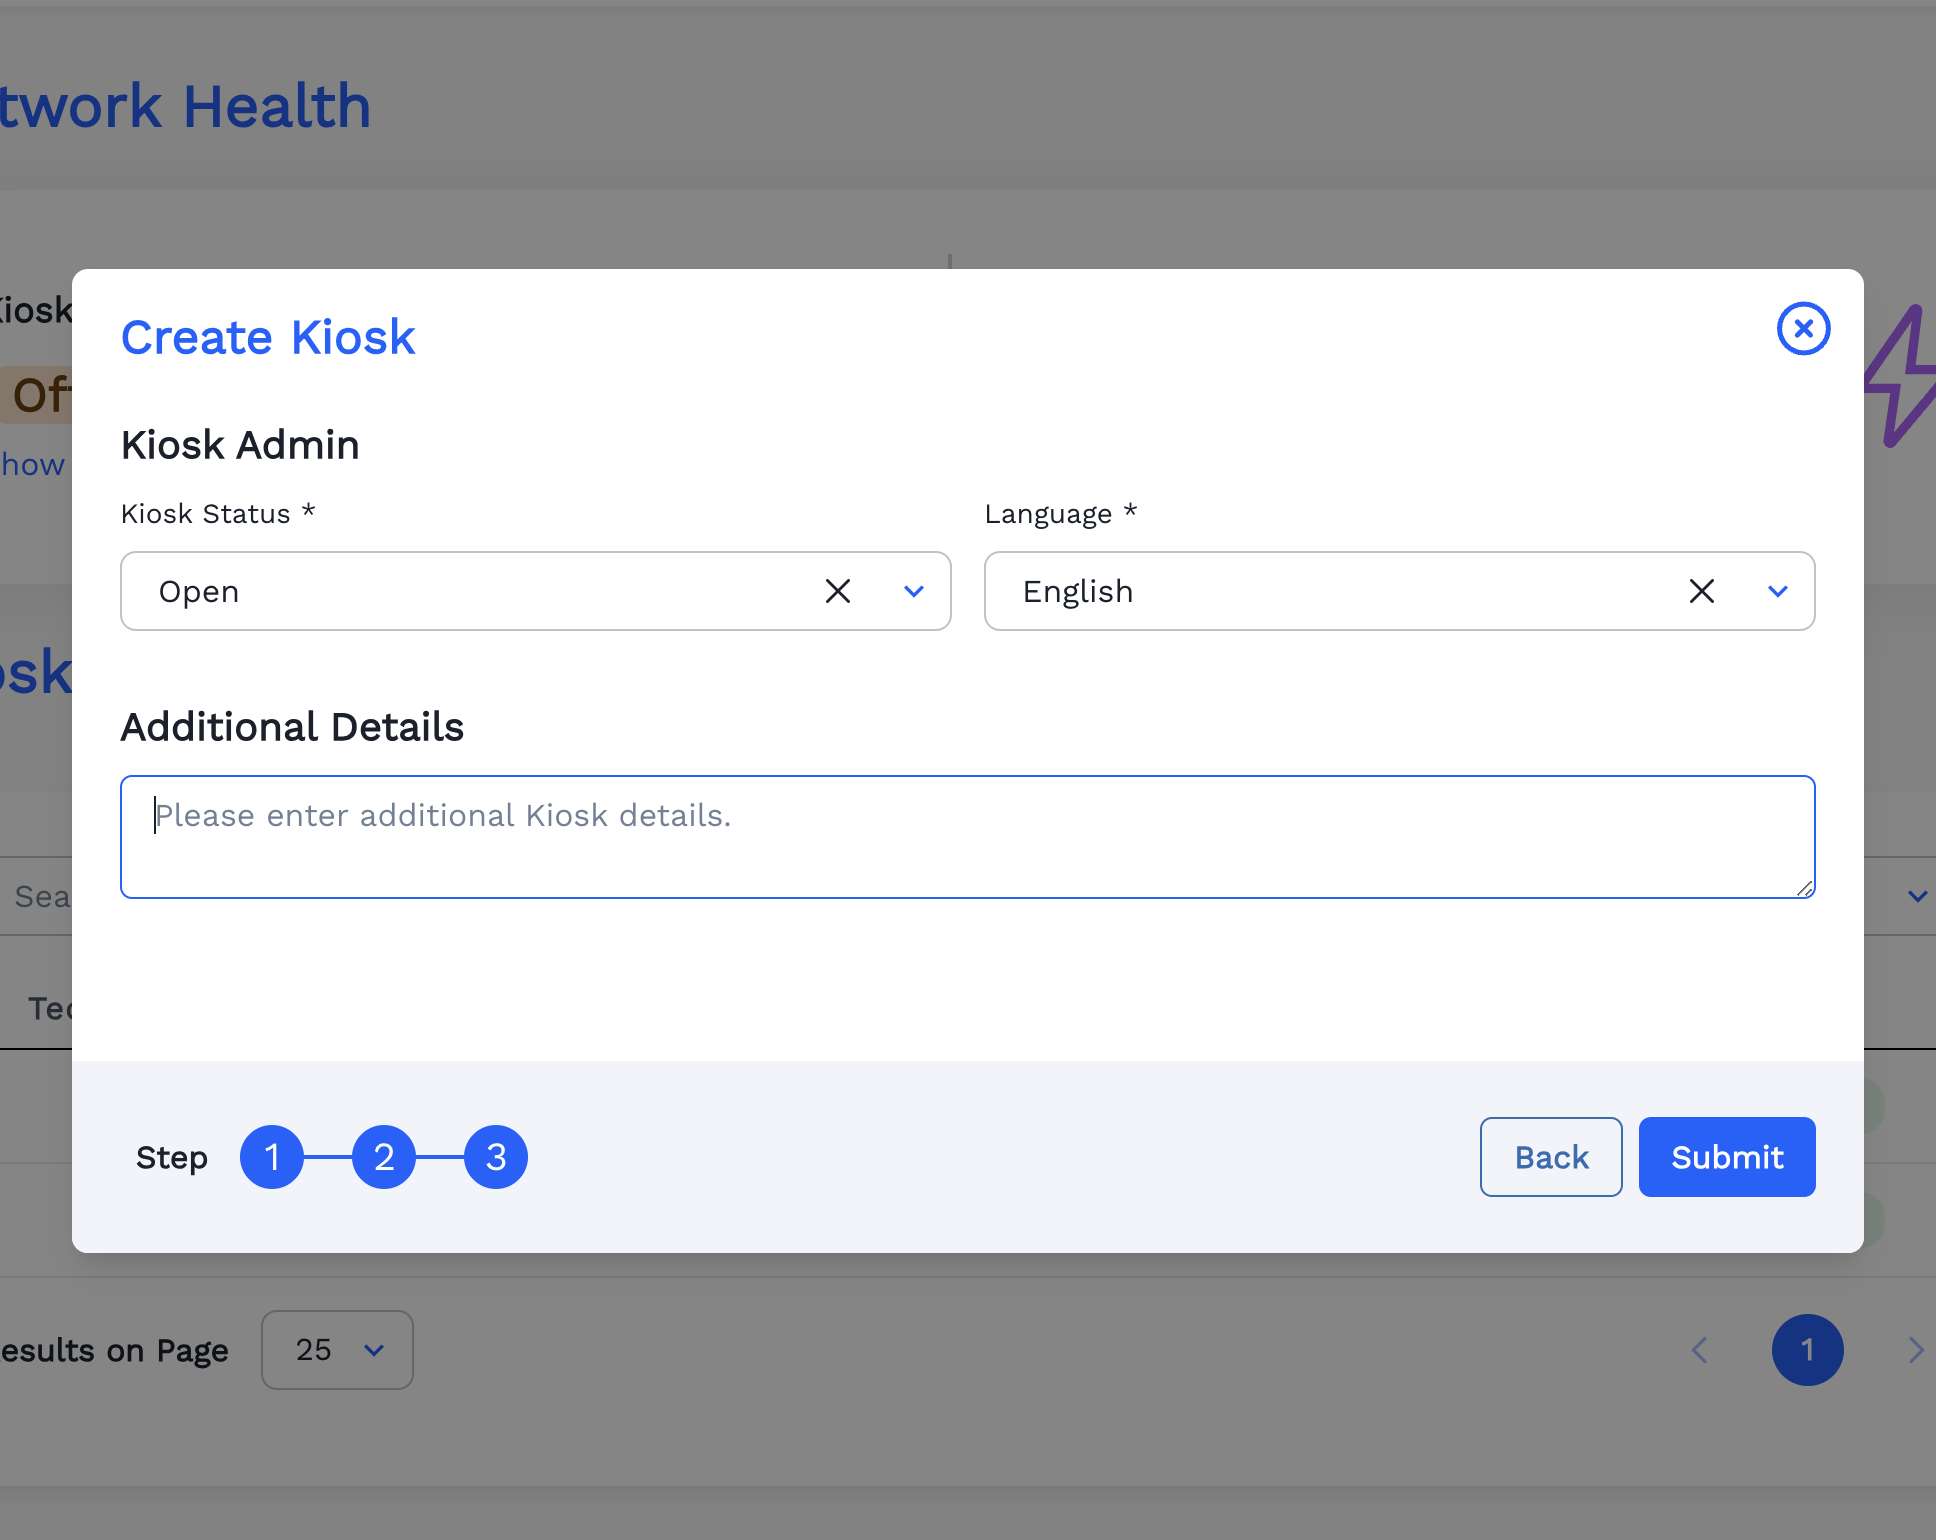This screenshot has width=1936, height=1540.
Task: Expand the Language dropdown
Action: click(x=1777, y=591)
